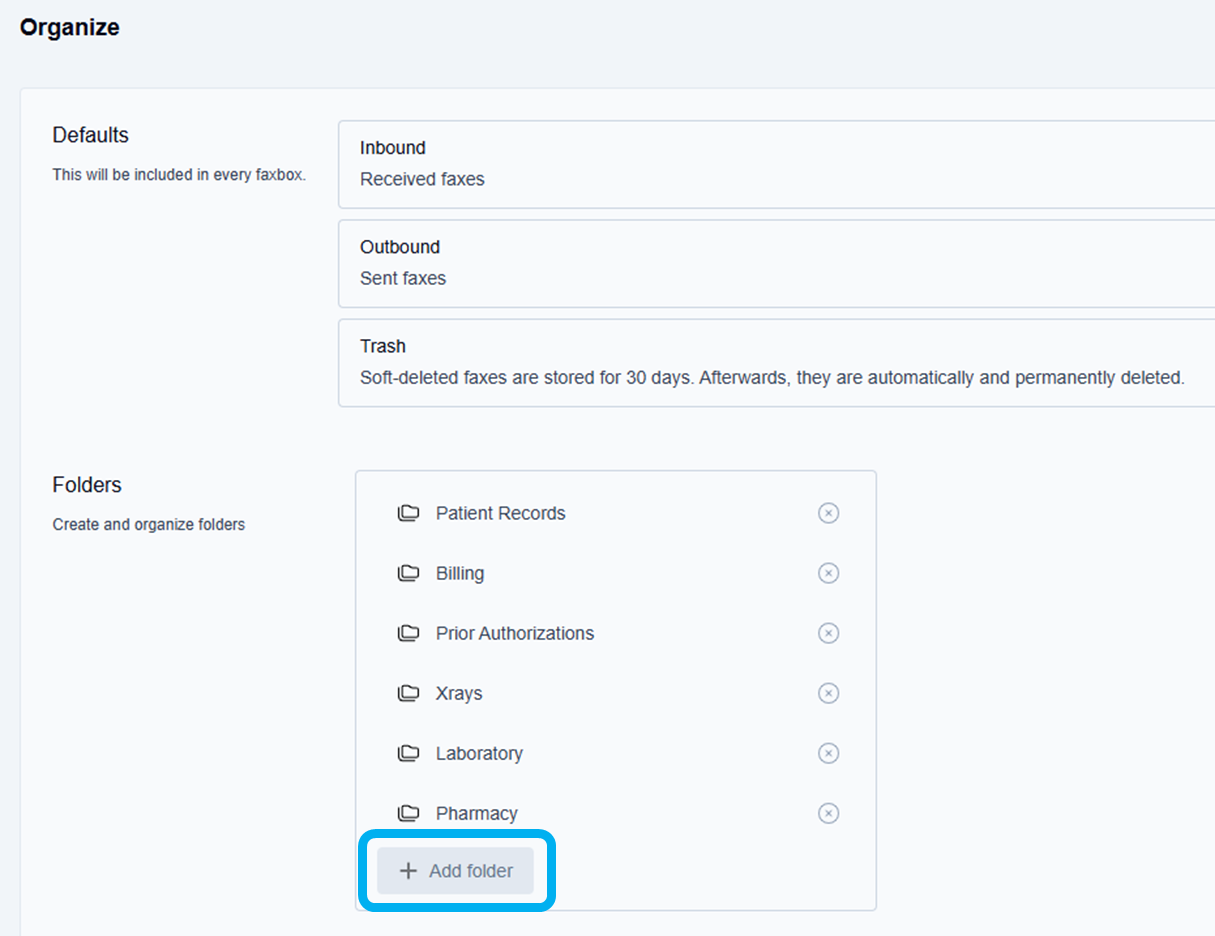Screen dimensions: 1215x936
Task: Click the folder icon beside Patient Records
Action: (408, 513)
